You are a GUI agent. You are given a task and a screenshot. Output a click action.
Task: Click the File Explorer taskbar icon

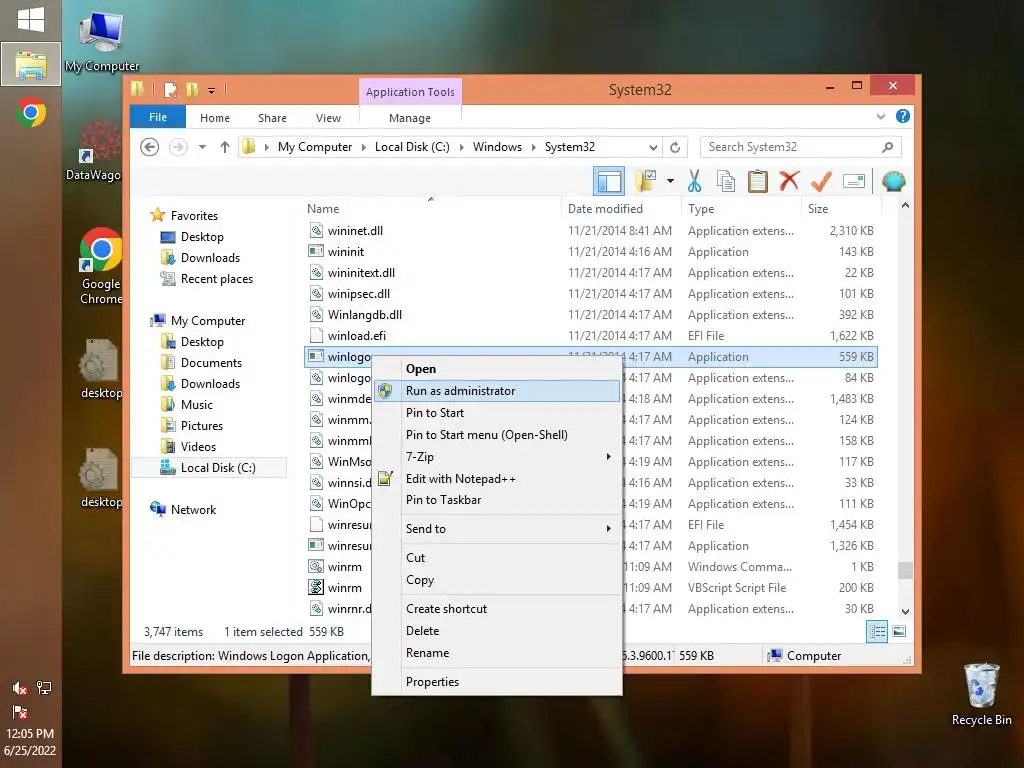pos(31,64)
